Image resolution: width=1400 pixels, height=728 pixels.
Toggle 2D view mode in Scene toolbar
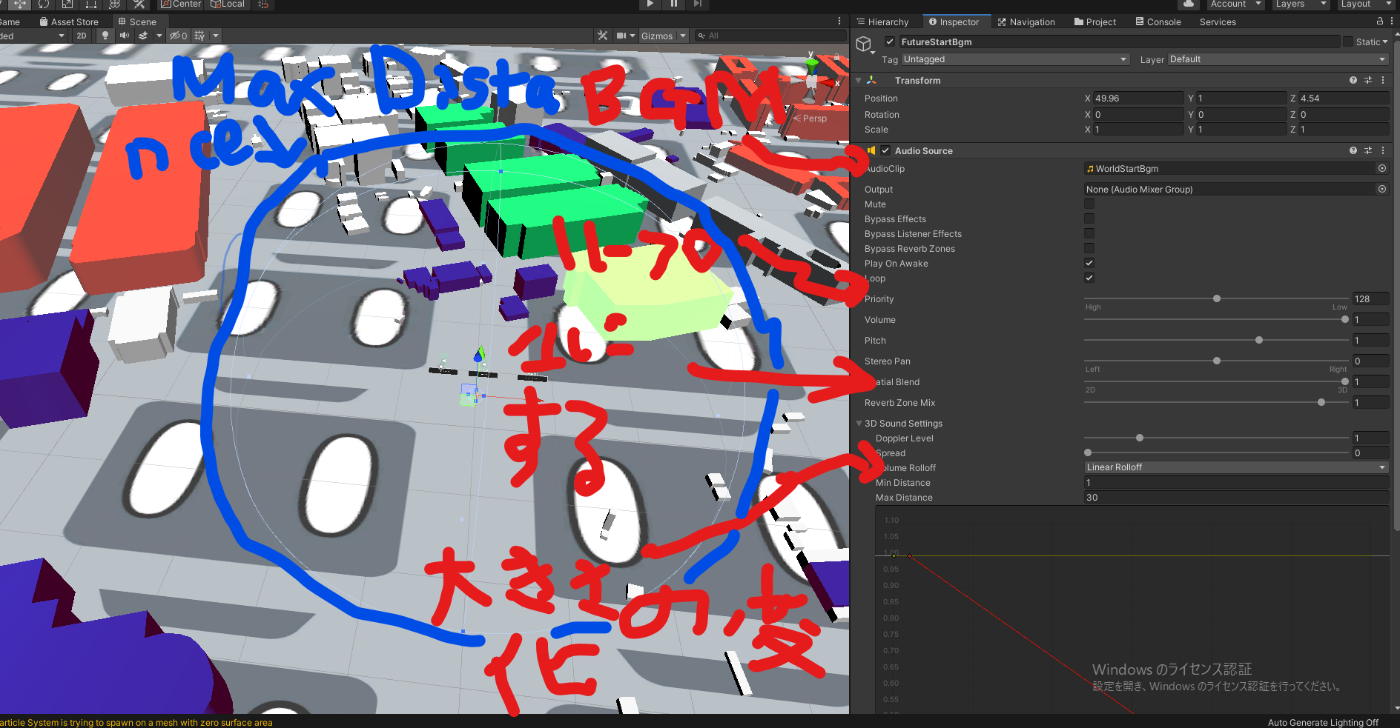coord(82,36)
